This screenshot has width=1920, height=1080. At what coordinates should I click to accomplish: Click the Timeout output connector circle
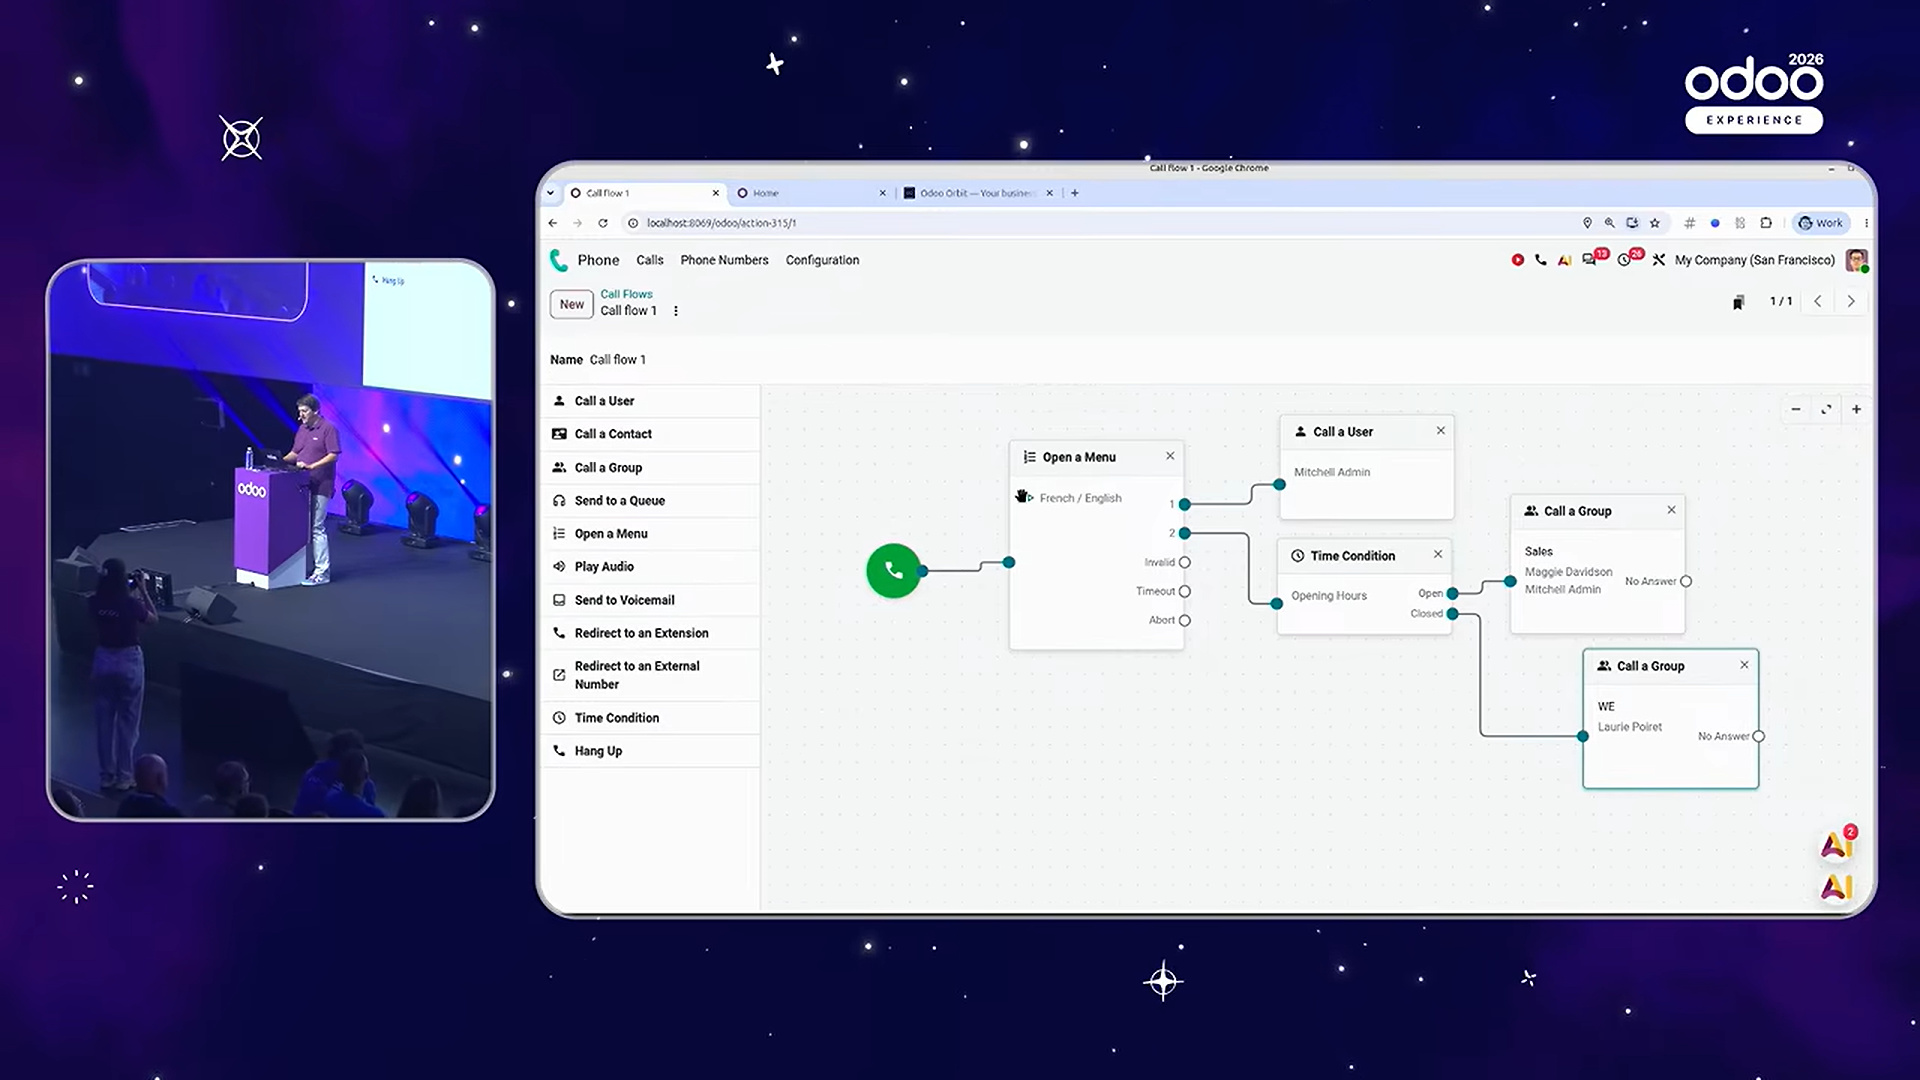1185,591
